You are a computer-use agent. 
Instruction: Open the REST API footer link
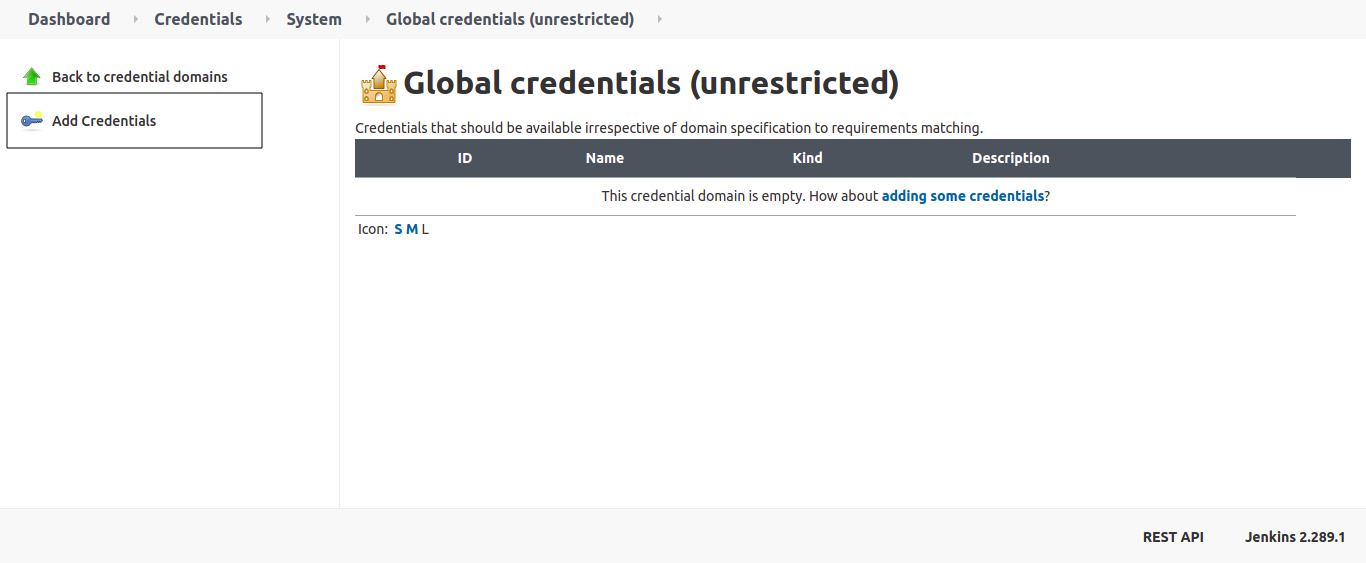1173,537
